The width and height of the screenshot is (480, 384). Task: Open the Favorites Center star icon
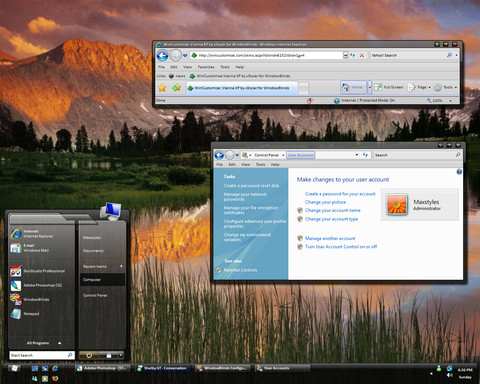pyautogui.click(x=162, y=88)
